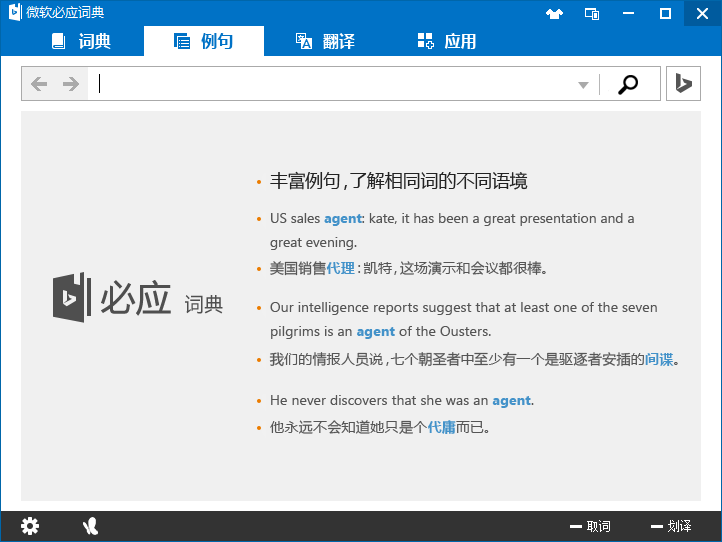
Task: Toggle the 取词 word capture option
Action: click(x=590, y=526)
